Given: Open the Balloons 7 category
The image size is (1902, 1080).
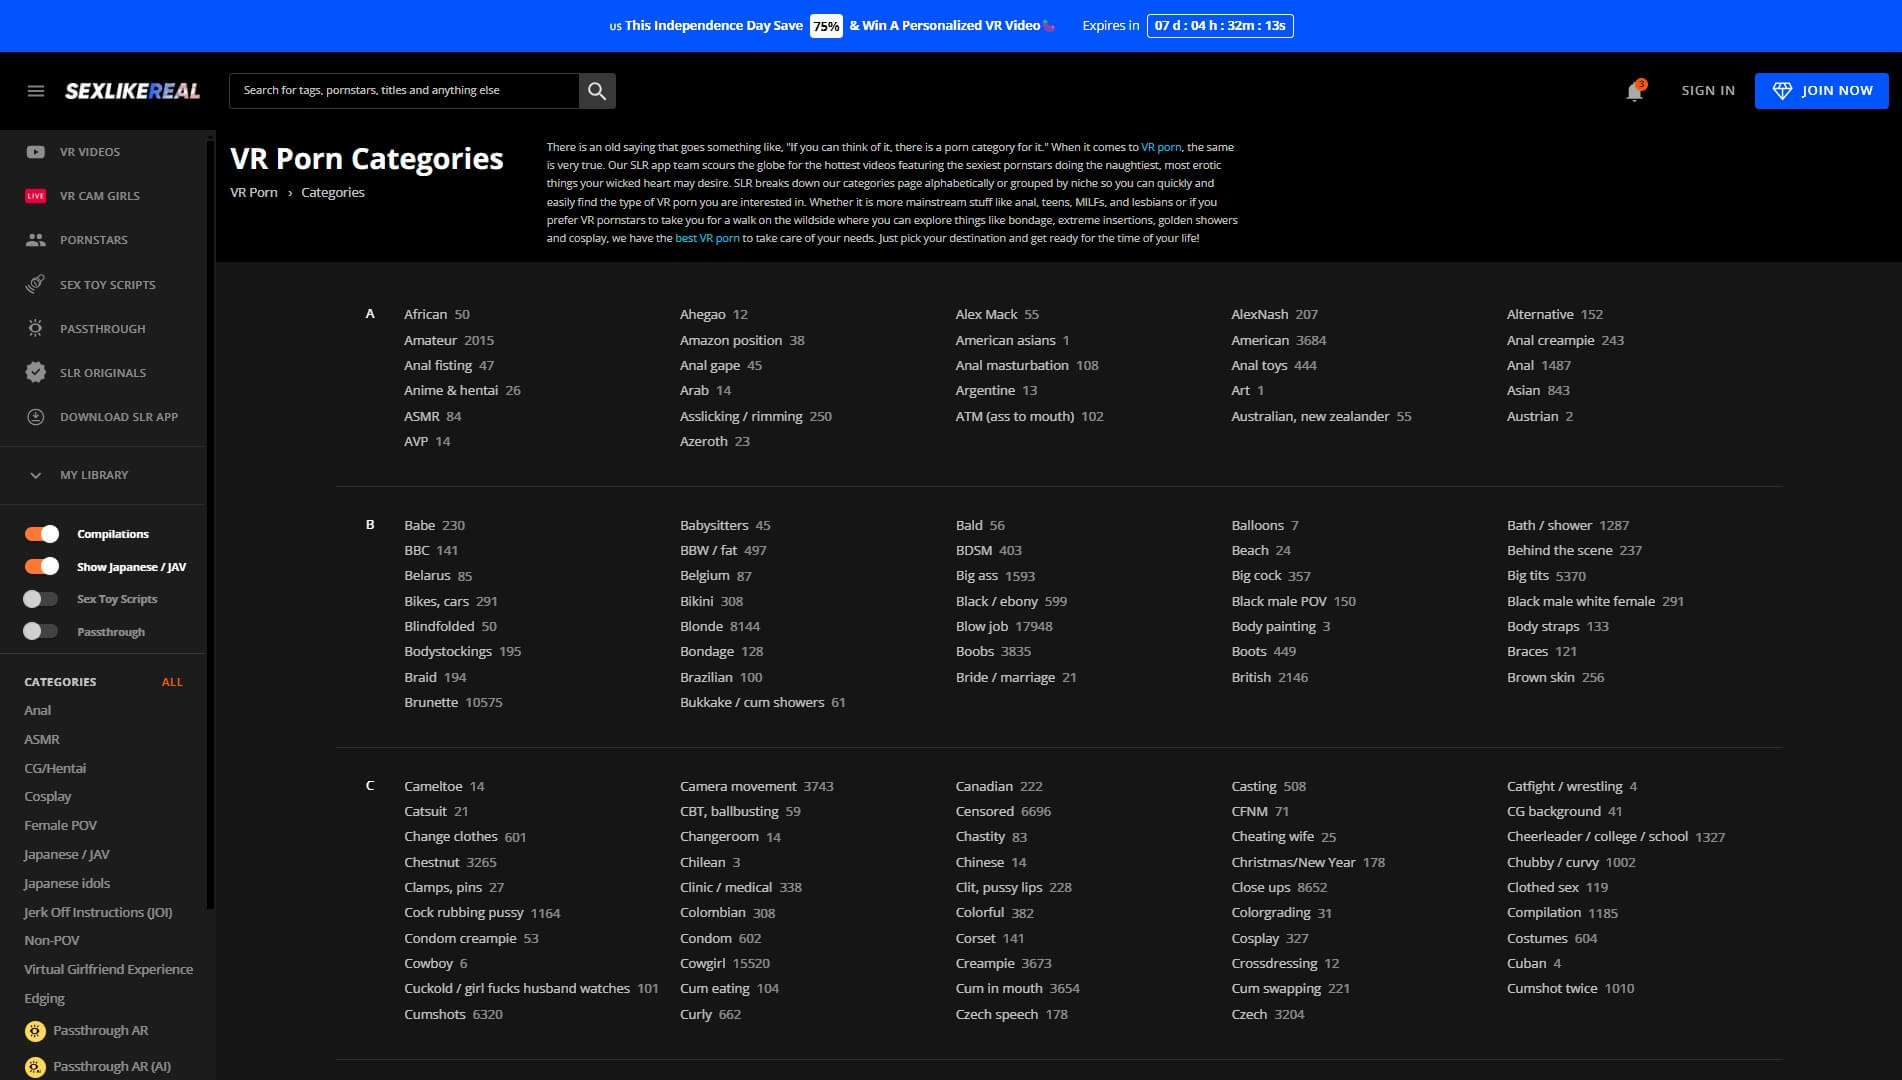Looking at the screenshot, I should [1265, 525].
